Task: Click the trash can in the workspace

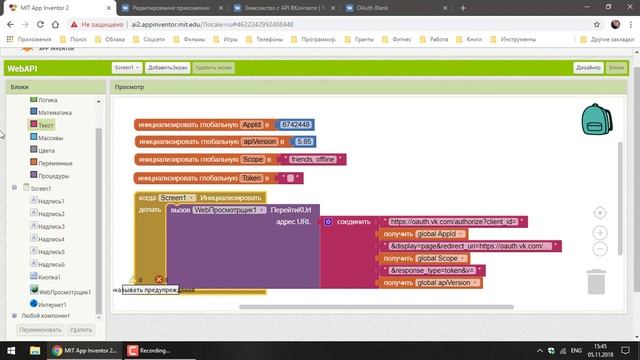Action: pos(596,282)
